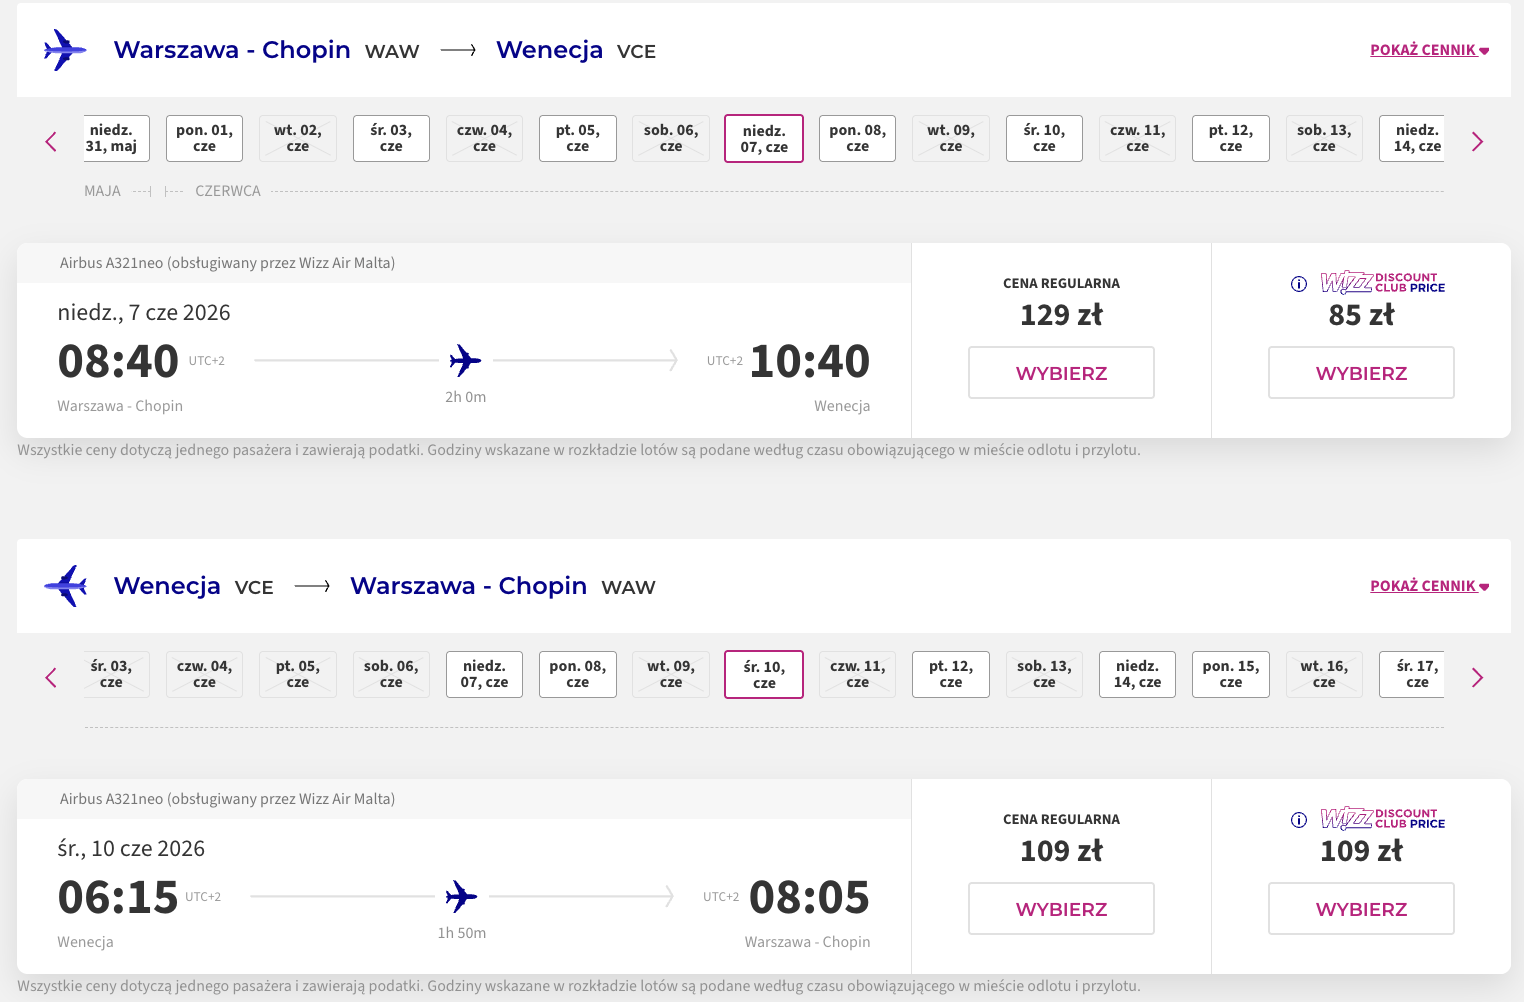Click the outbound flight airplane icon
Image resolution: width=1524 pixels, height=1002 pixels.
(x=65, y=50)
